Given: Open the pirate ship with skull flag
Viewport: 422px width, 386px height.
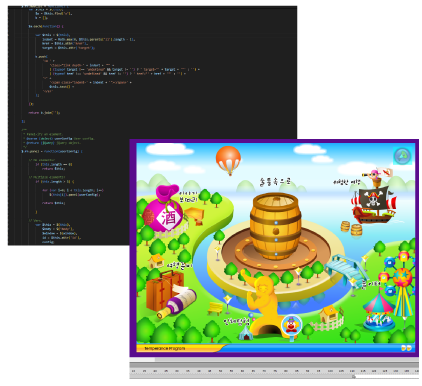Looking at the screenshot, I should coord(374,205).
